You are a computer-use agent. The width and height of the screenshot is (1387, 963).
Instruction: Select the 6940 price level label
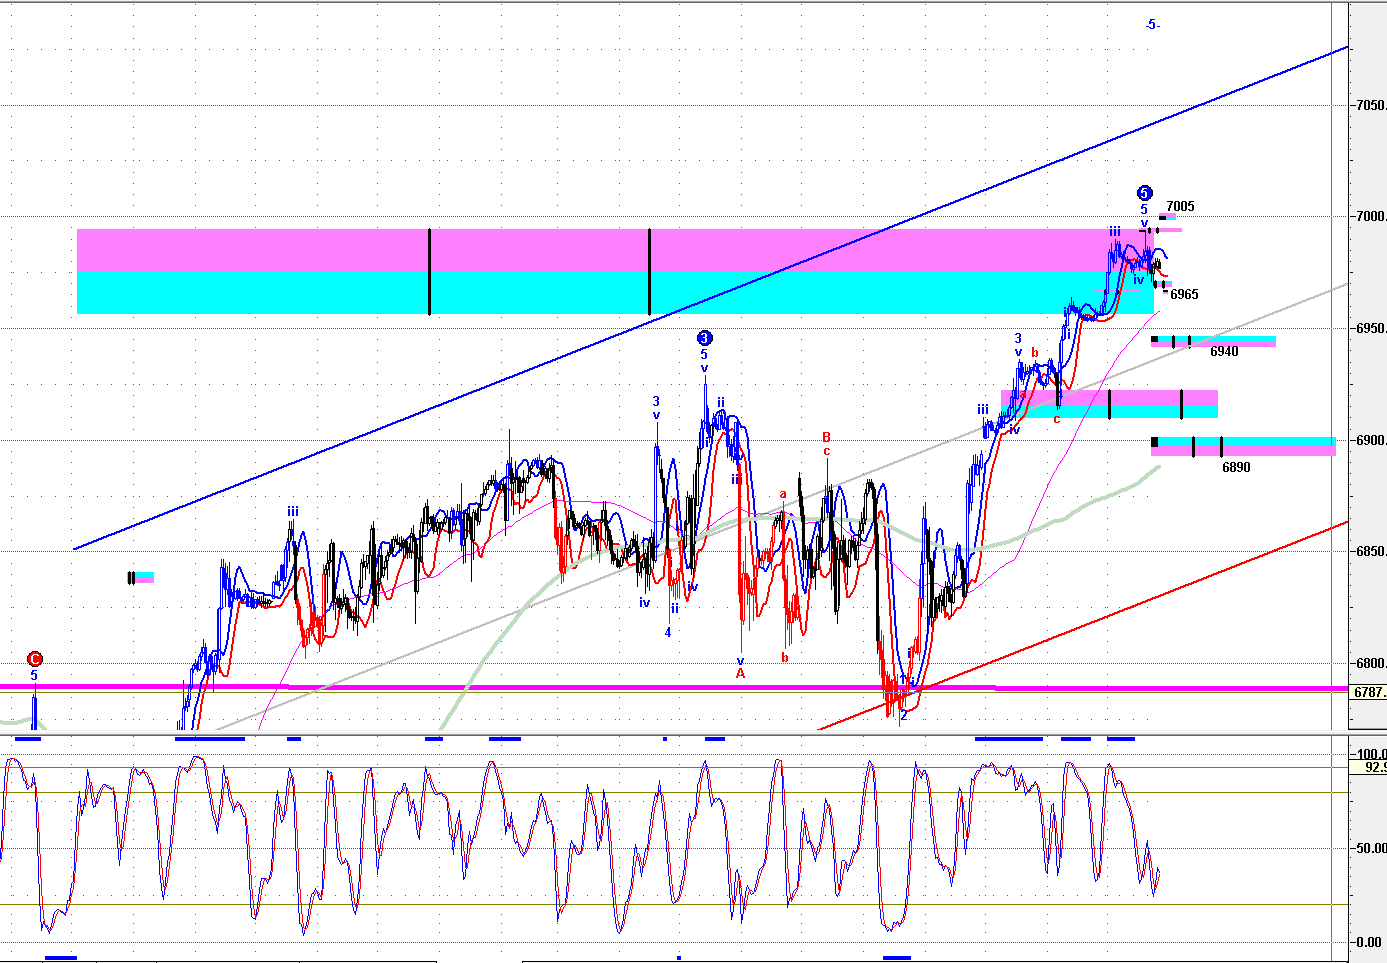point(1224,351)
